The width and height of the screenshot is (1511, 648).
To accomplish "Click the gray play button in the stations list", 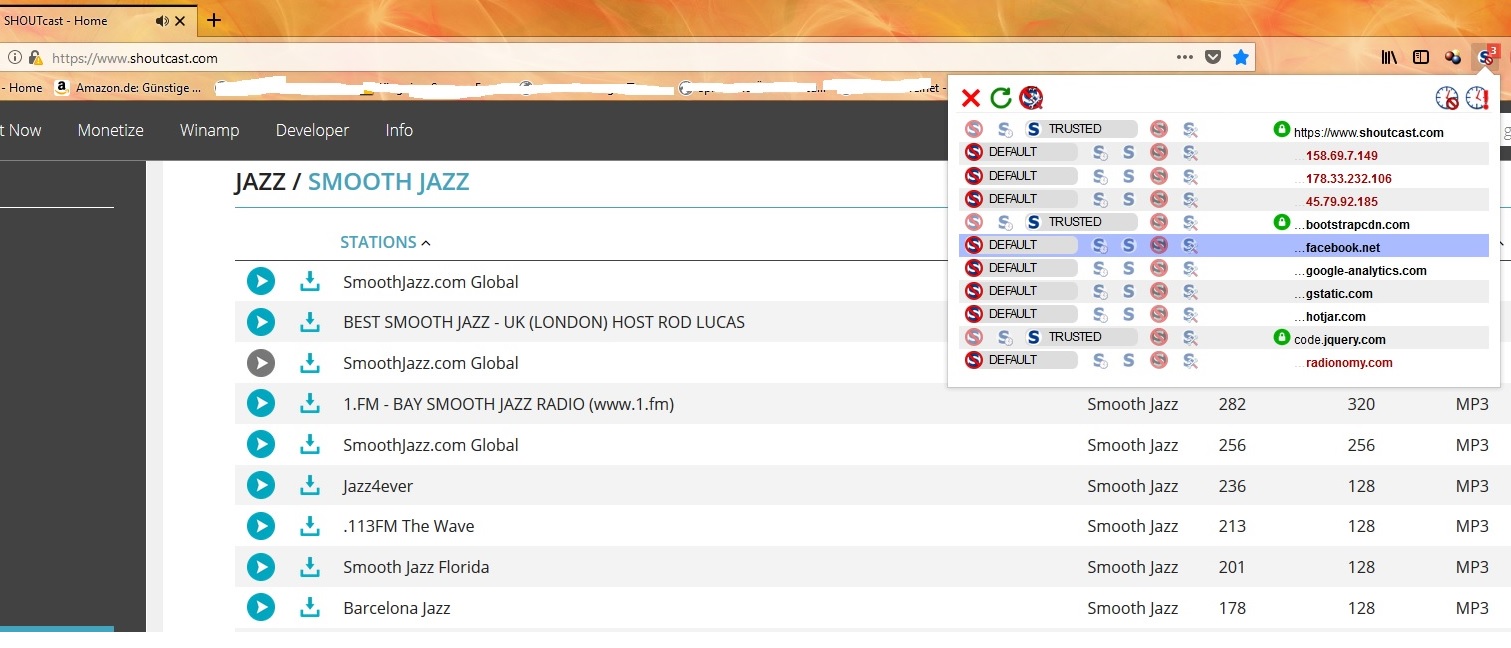I will click(261, 363).
